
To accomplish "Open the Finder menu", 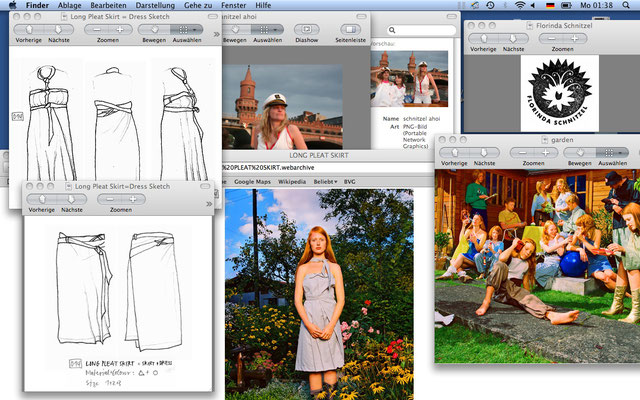I will (x=37, y=5).
